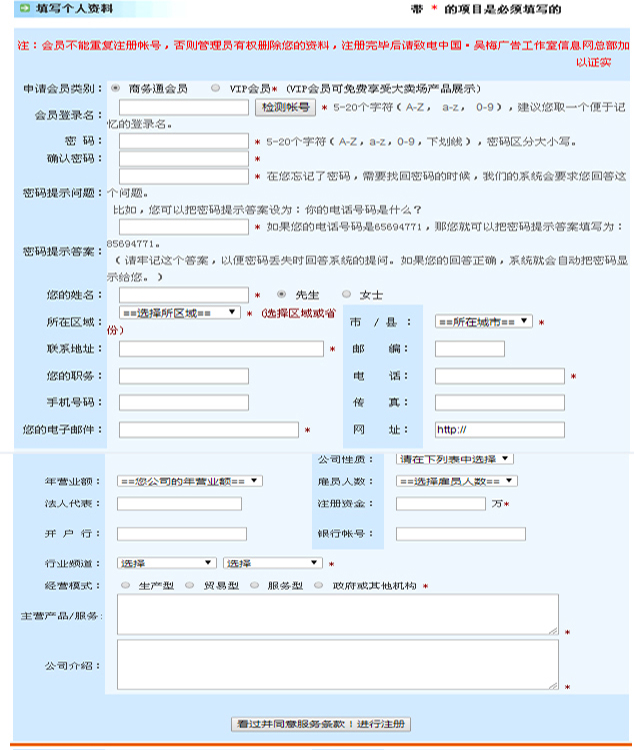Focus the 密码提示问题 input field

pos(184,176)
